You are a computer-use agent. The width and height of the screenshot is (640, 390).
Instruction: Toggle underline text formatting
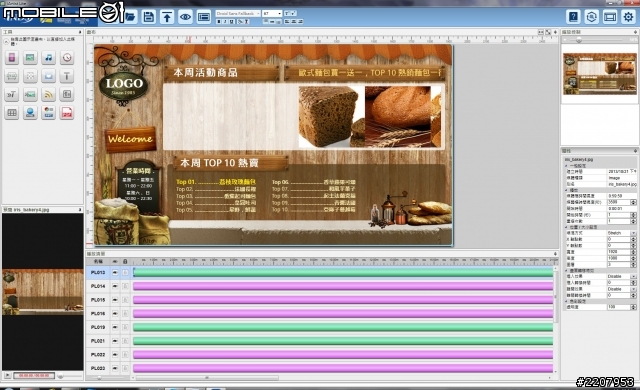(x=231, y=21)
